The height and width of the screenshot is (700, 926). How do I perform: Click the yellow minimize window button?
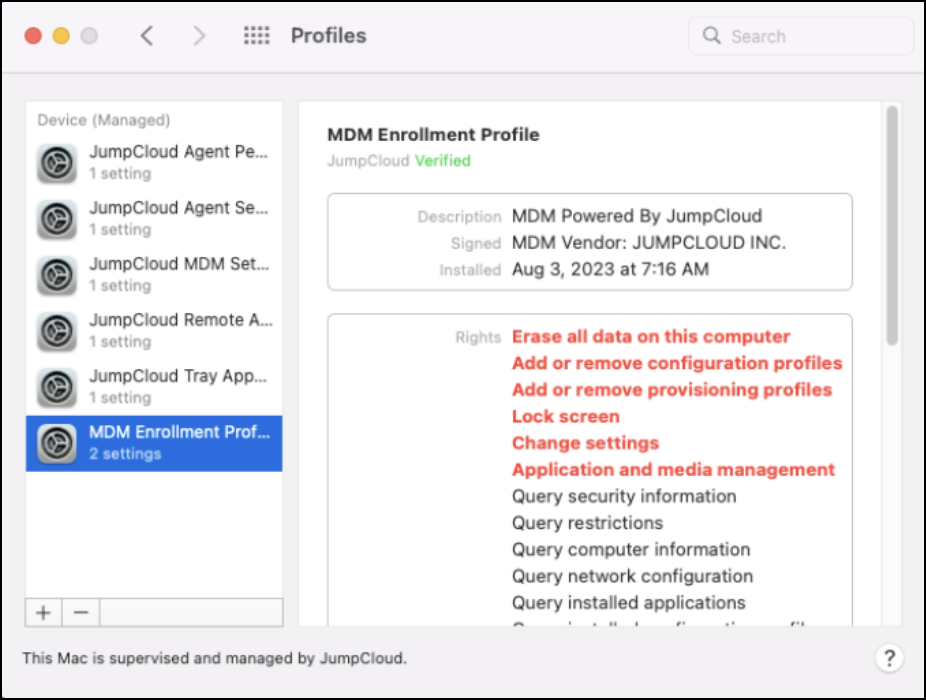tap(61, 36)
